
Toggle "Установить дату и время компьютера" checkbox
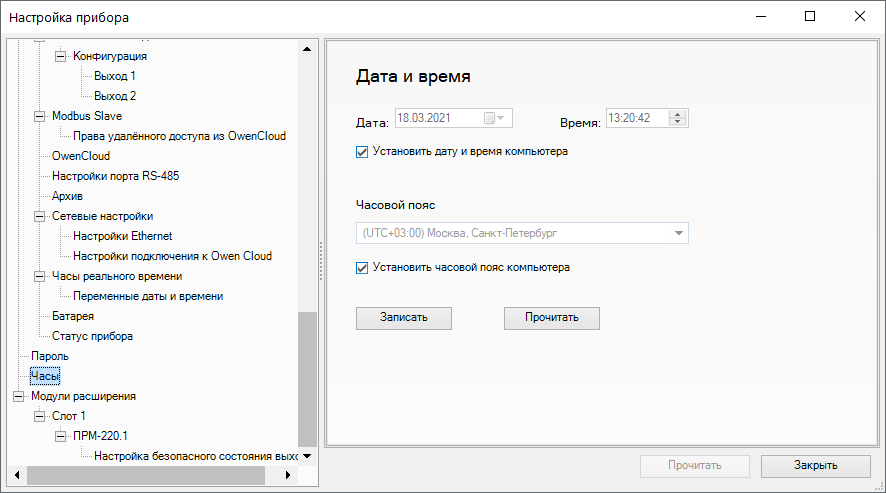tap(362, 152)
